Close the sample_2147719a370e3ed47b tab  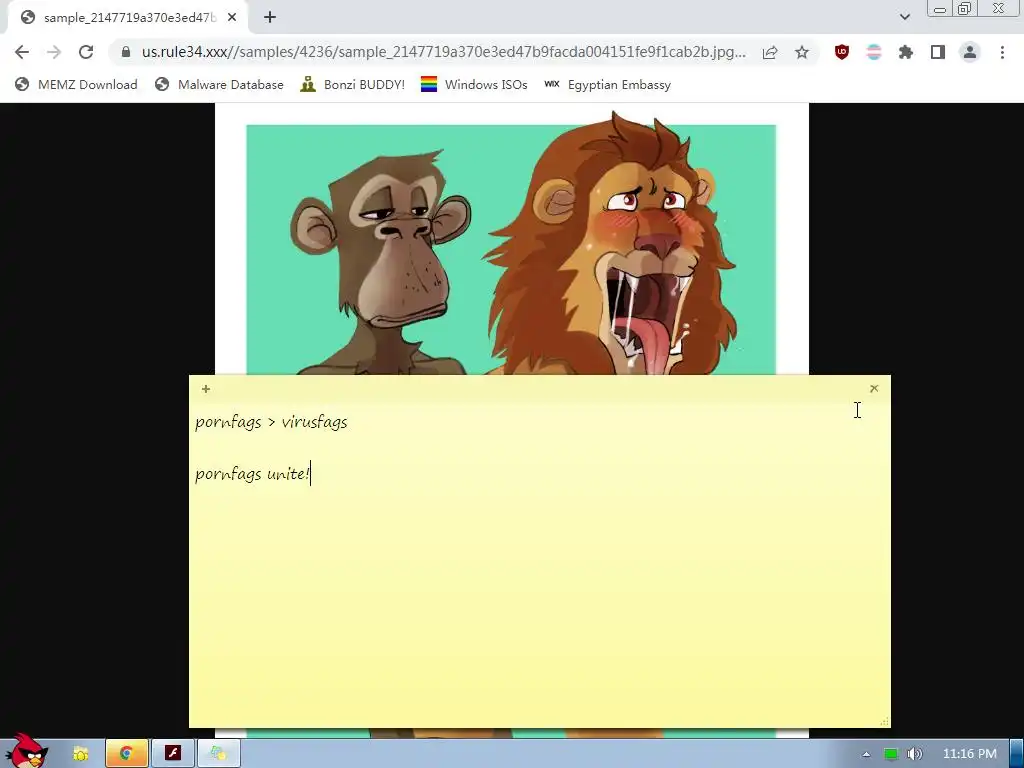pos(232,17)
